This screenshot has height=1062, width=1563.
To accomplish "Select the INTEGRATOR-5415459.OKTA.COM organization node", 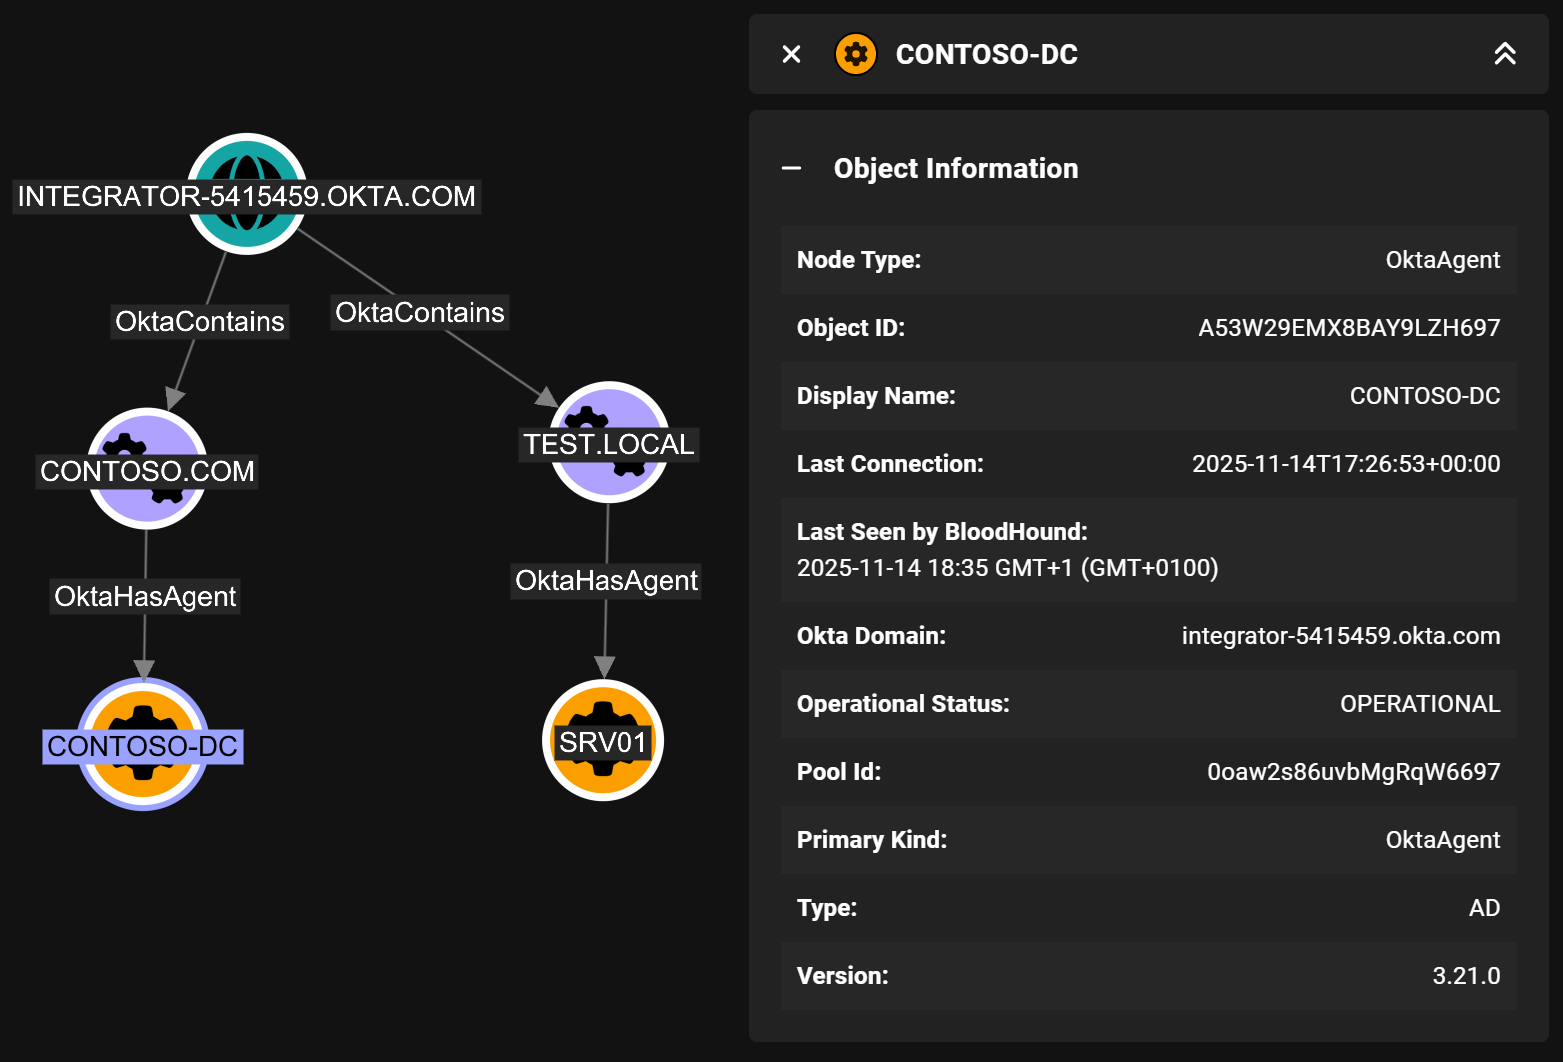I will point(247,194).
